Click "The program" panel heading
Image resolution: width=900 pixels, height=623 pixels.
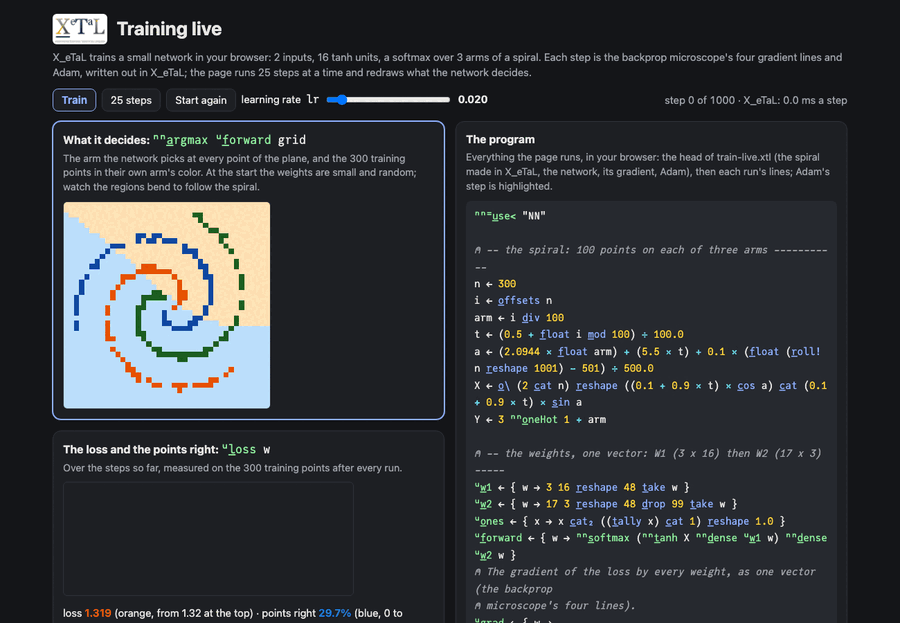501,140
